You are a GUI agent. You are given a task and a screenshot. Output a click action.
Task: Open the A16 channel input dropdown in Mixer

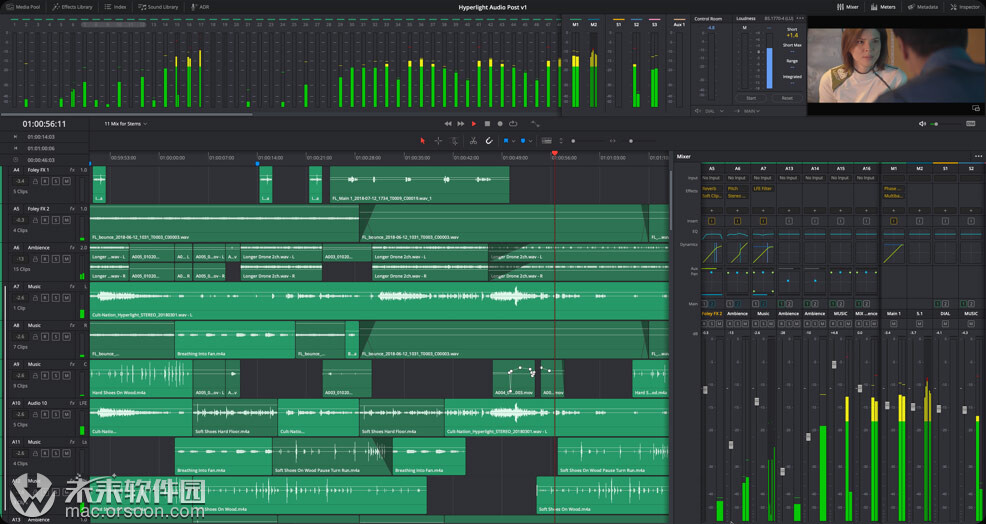click(x=866, y=178)
